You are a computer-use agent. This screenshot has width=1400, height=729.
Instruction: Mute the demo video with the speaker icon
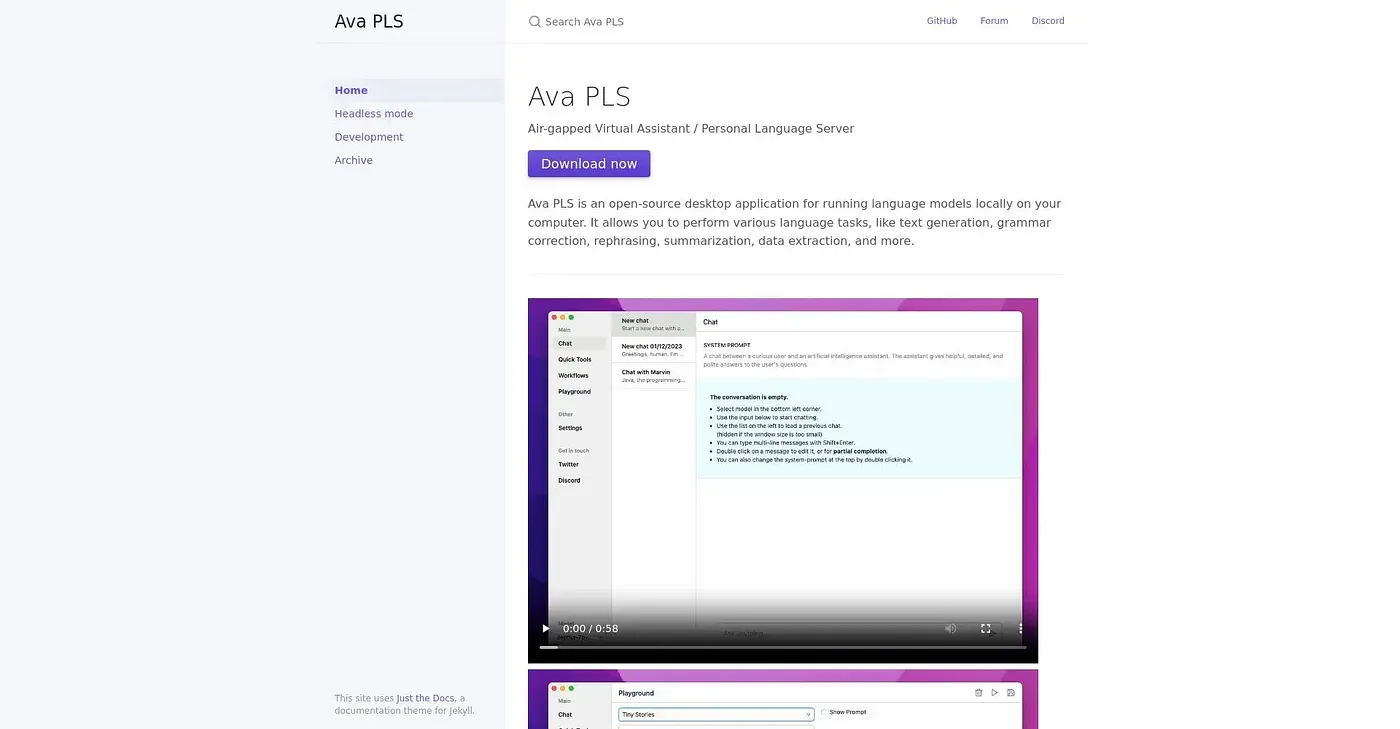click(950, 628)
